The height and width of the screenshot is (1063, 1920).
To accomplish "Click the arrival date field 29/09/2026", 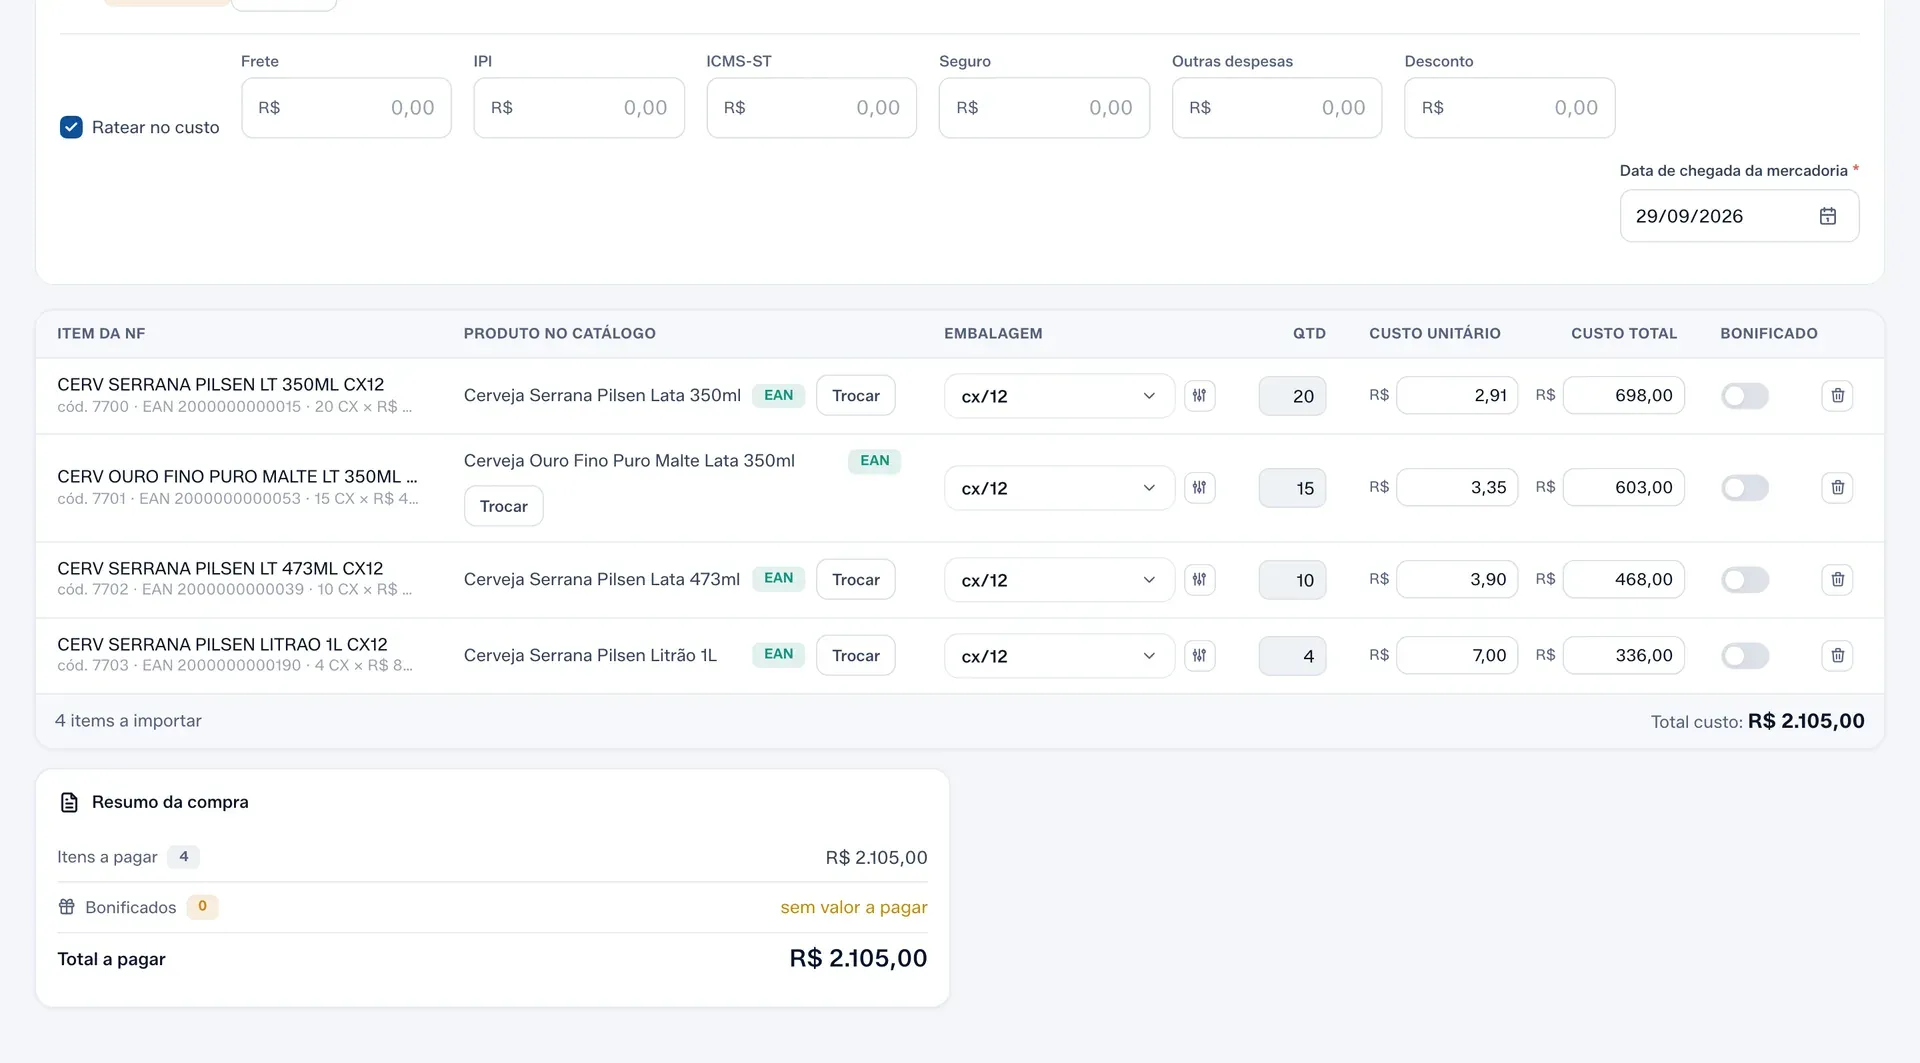I will pos(1739,216).
